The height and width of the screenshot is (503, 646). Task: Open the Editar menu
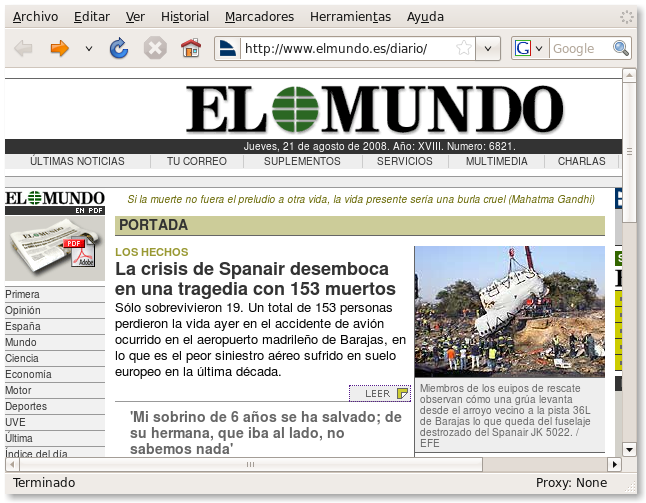(91, 16)
